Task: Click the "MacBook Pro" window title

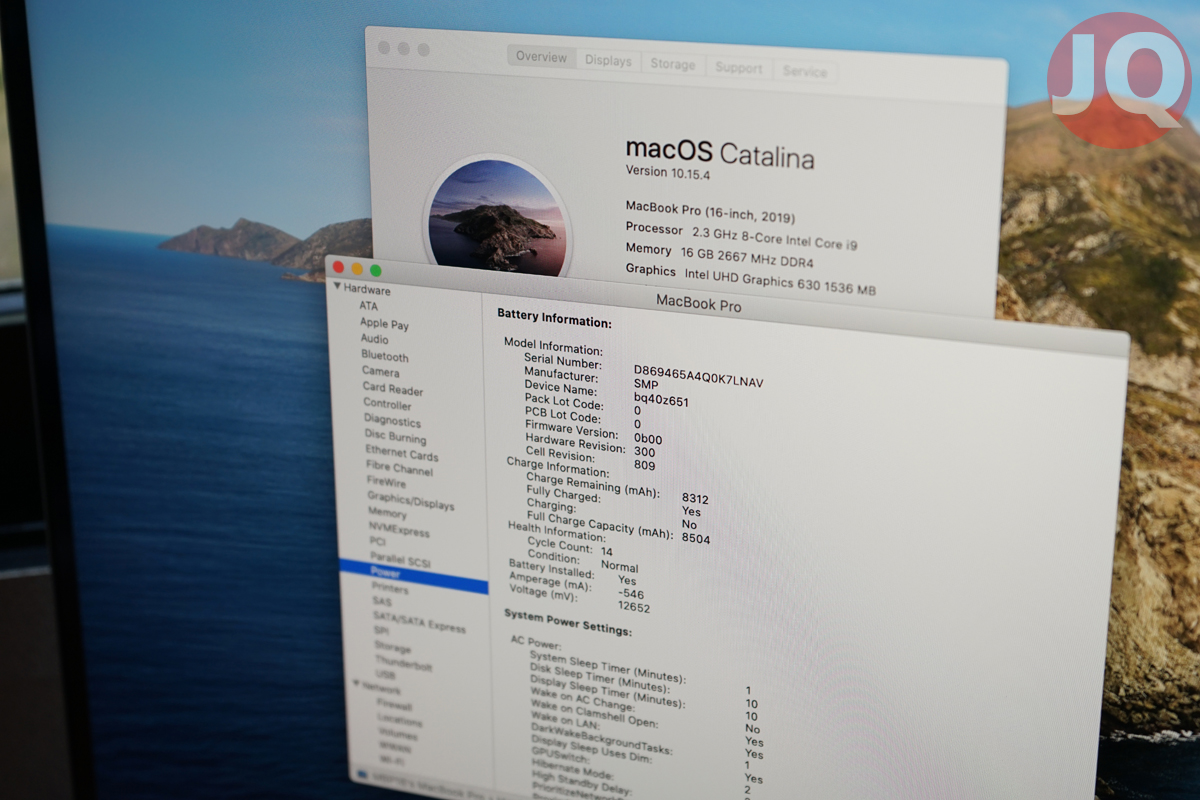Action: click(x=698, y=304)
